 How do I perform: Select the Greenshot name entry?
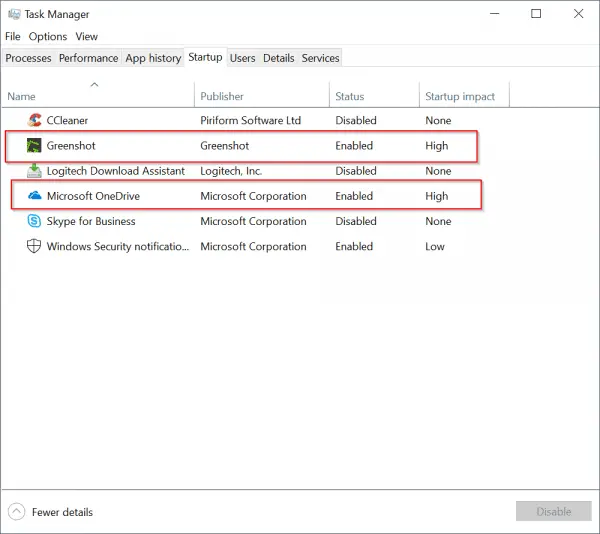(x=71, y=145)
